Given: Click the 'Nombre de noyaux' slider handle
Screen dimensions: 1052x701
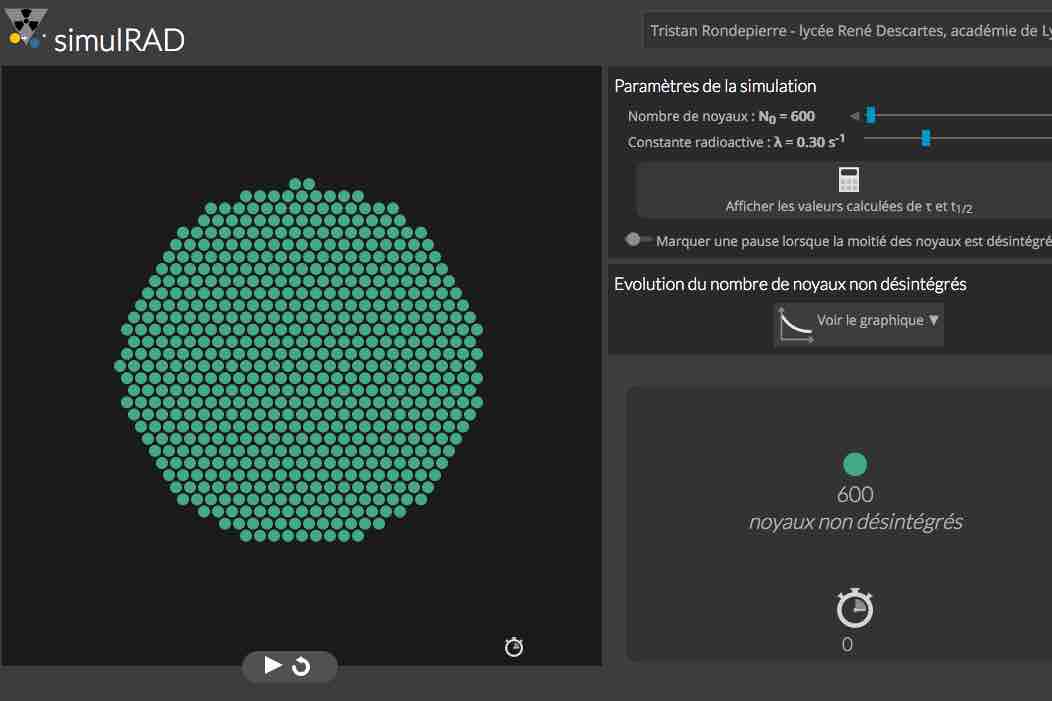Looking at the screenshot, I should pos(871,116).
